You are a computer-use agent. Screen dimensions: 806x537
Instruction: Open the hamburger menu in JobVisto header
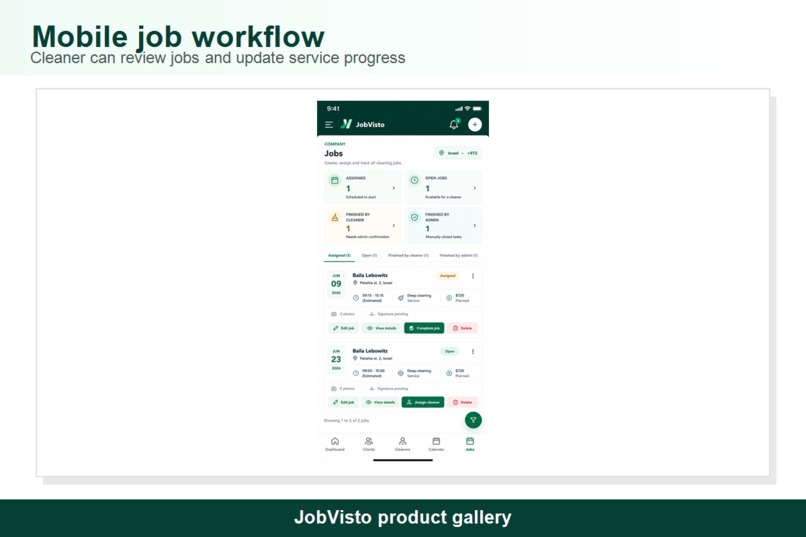(x=329, y=125)
